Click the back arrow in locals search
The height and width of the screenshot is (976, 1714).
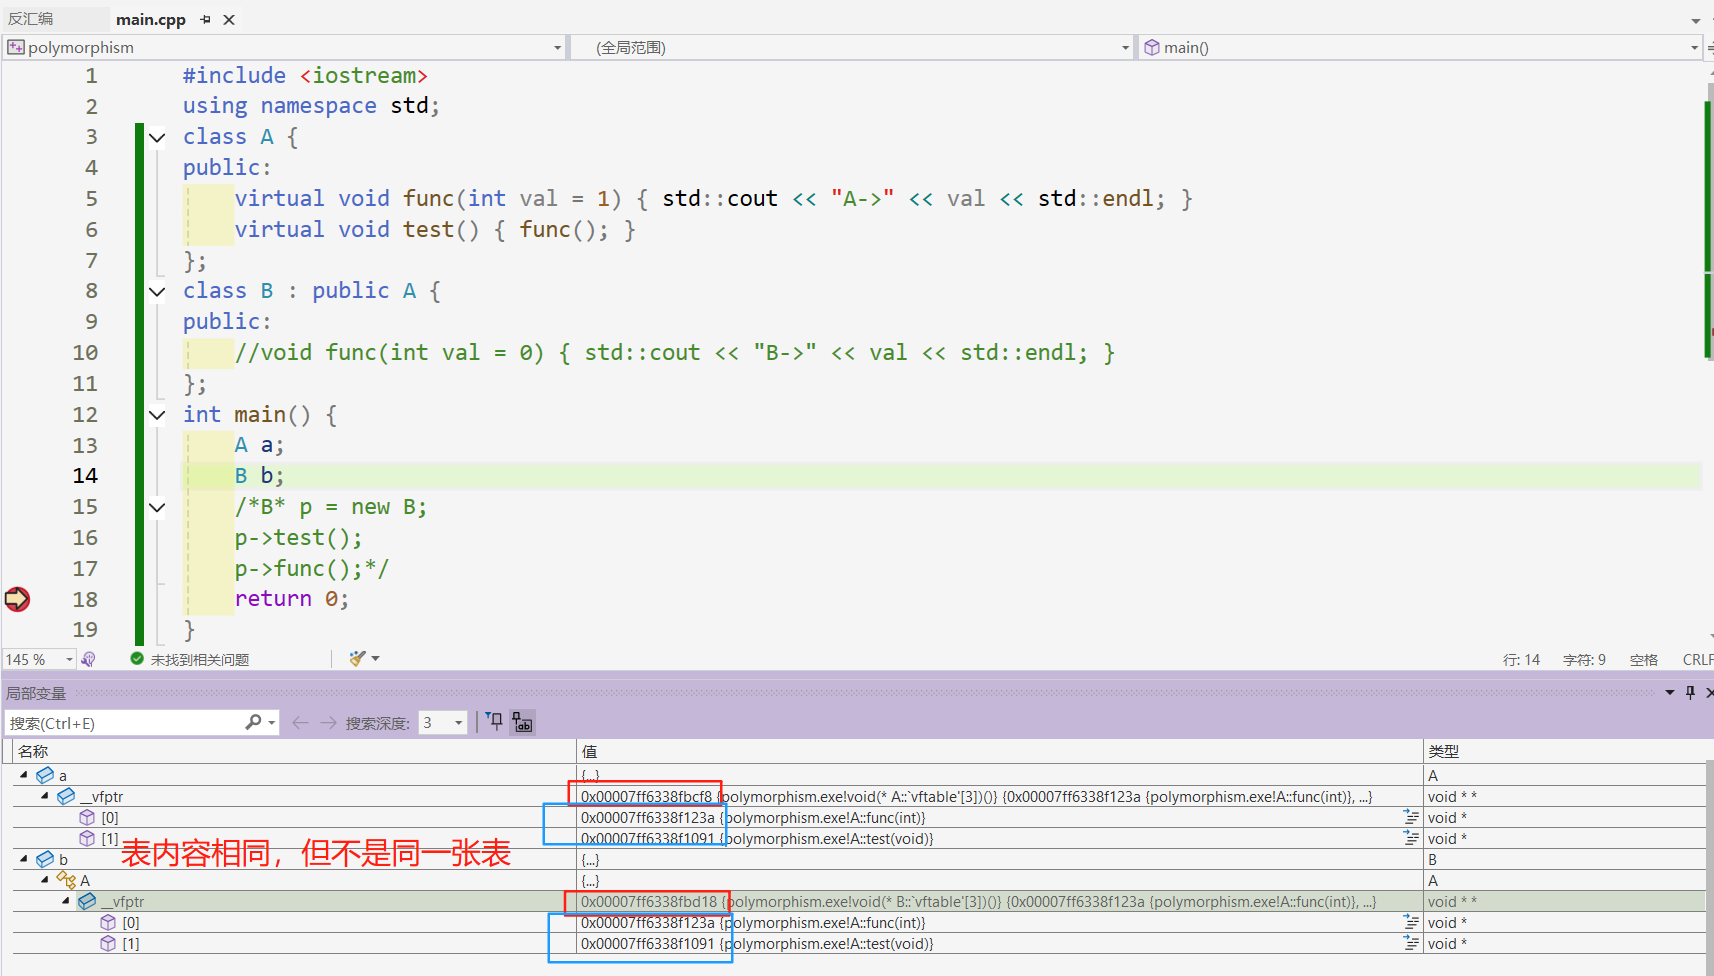300,722
